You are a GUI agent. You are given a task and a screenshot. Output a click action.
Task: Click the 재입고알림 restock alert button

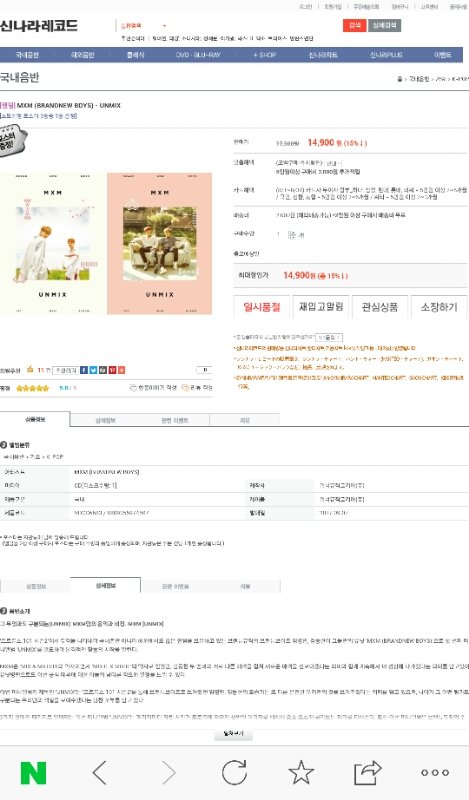321,307
